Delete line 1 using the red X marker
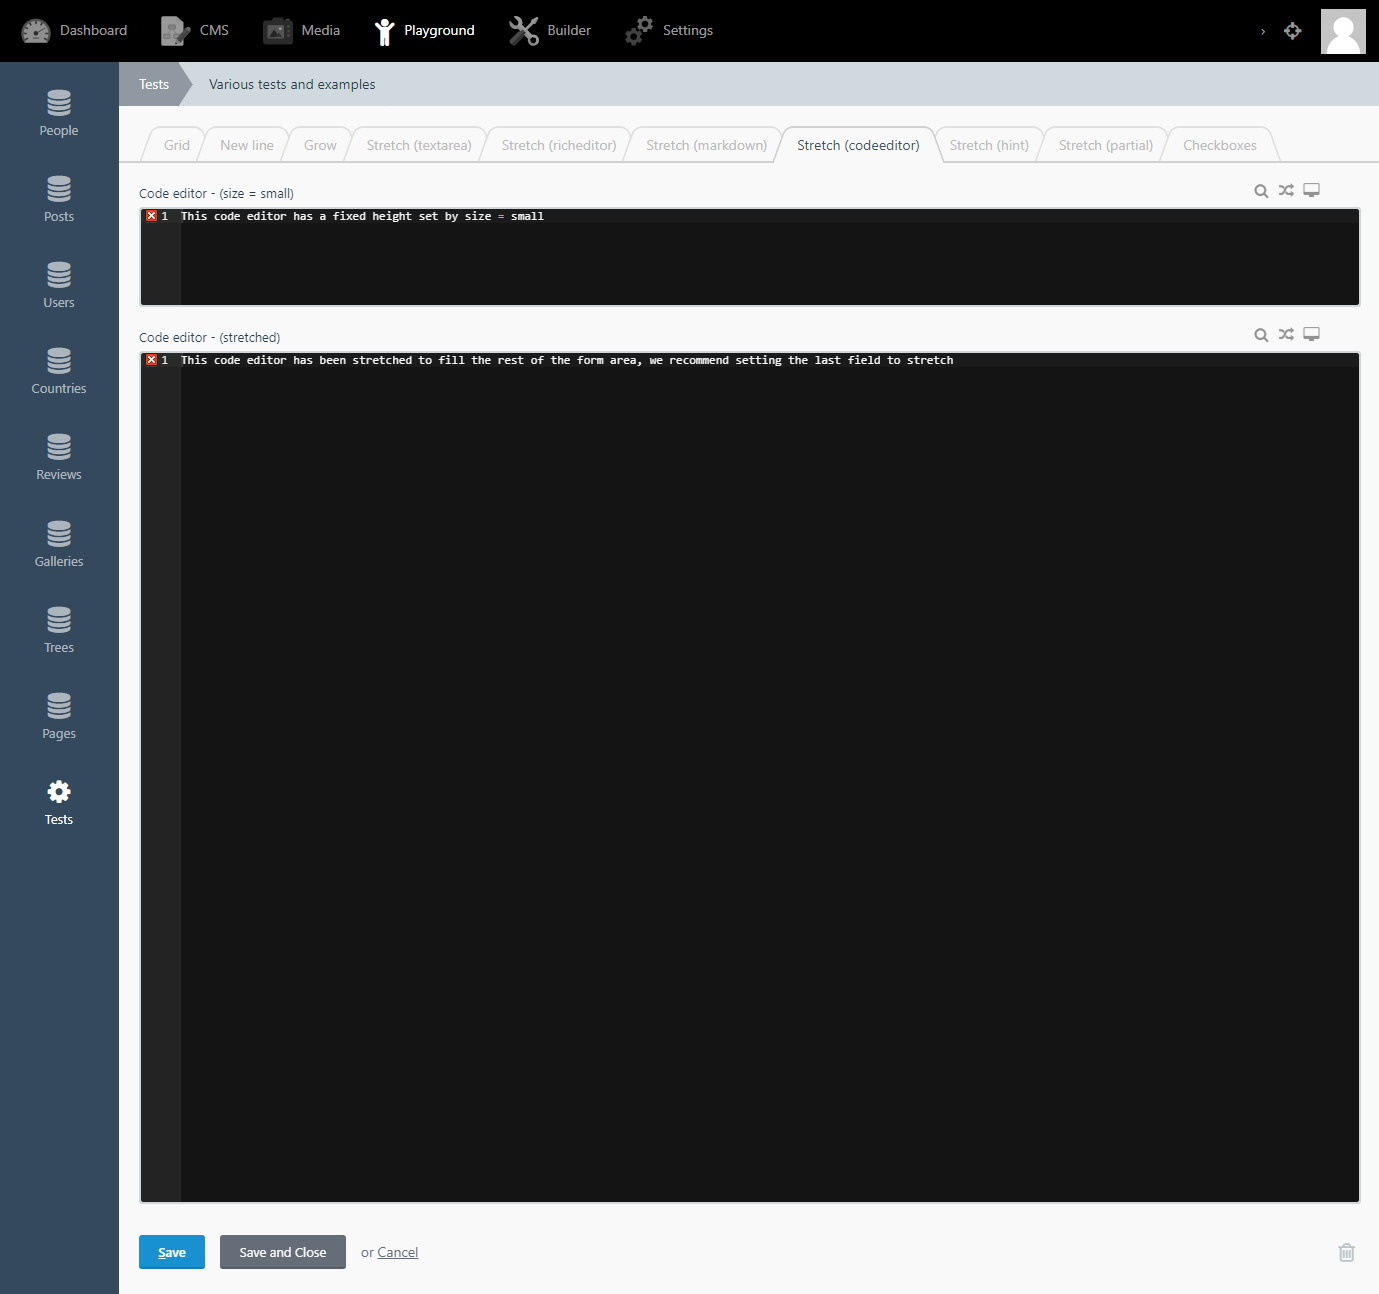The height and width of the screenshot is (1294, 1379). (151, 215)
